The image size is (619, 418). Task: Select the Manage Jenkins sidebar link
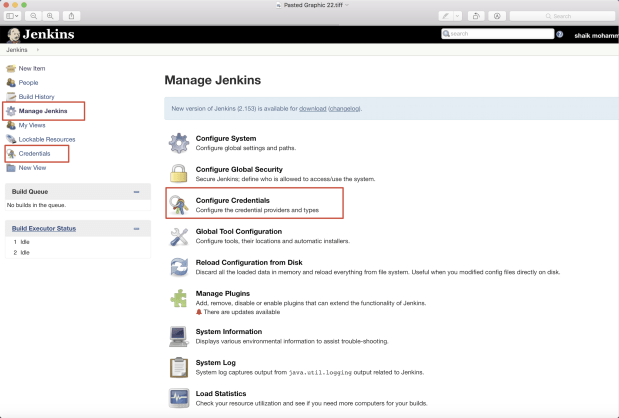click(43, 111)
